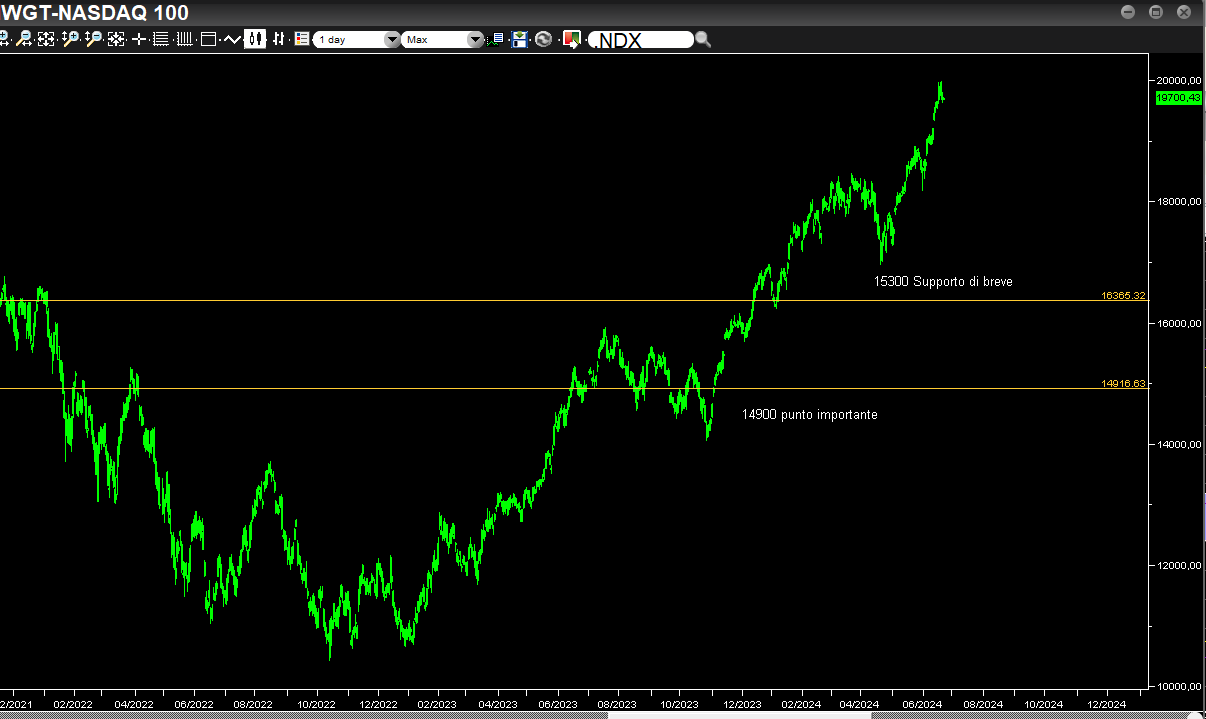Open the chart legend/properties icon
Viewport: 1206px width, 719px height.
coord(301,39)
